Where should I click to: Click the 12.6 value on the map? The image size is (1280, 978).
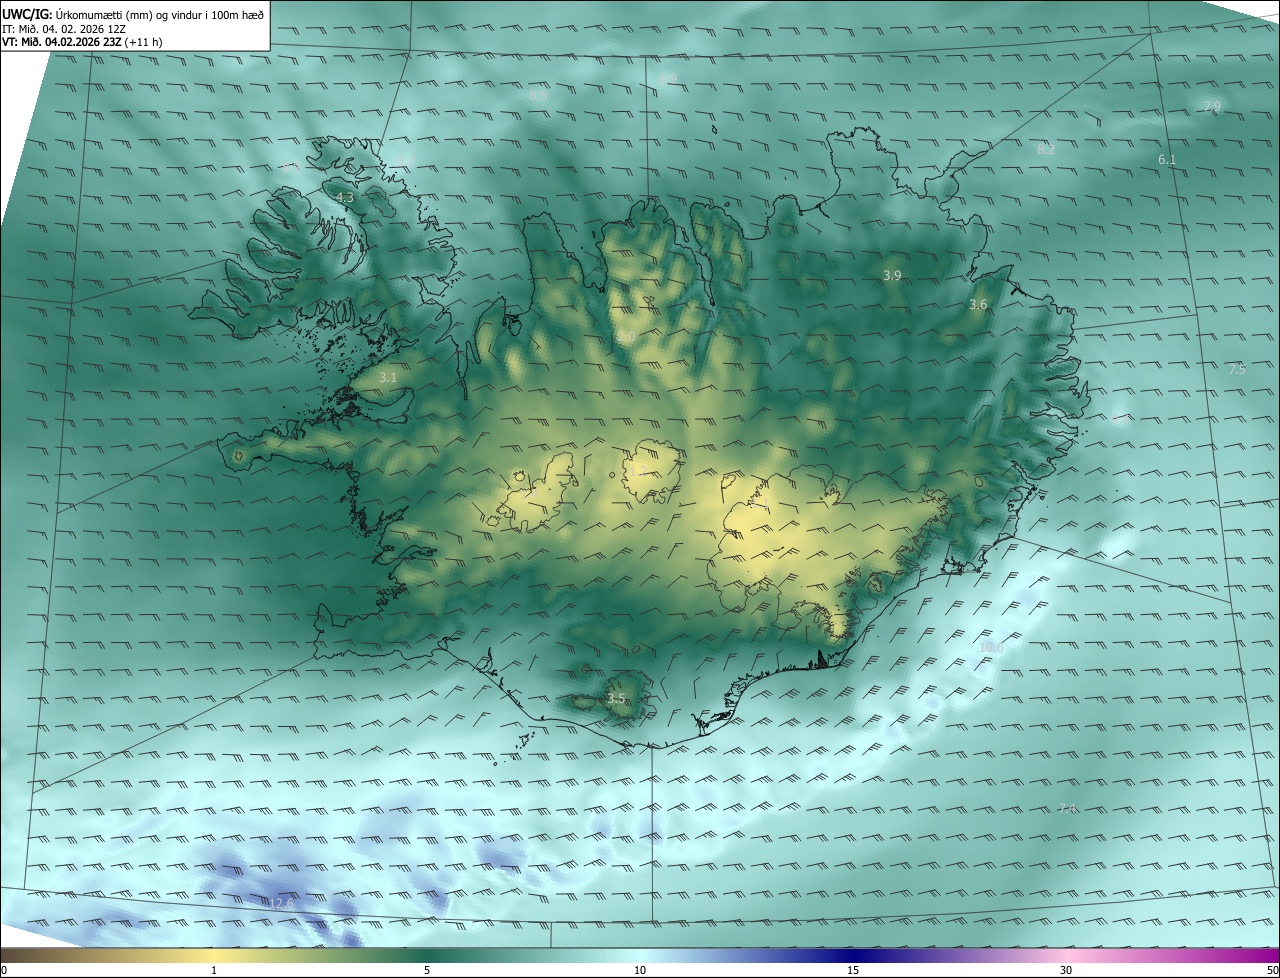282,903
